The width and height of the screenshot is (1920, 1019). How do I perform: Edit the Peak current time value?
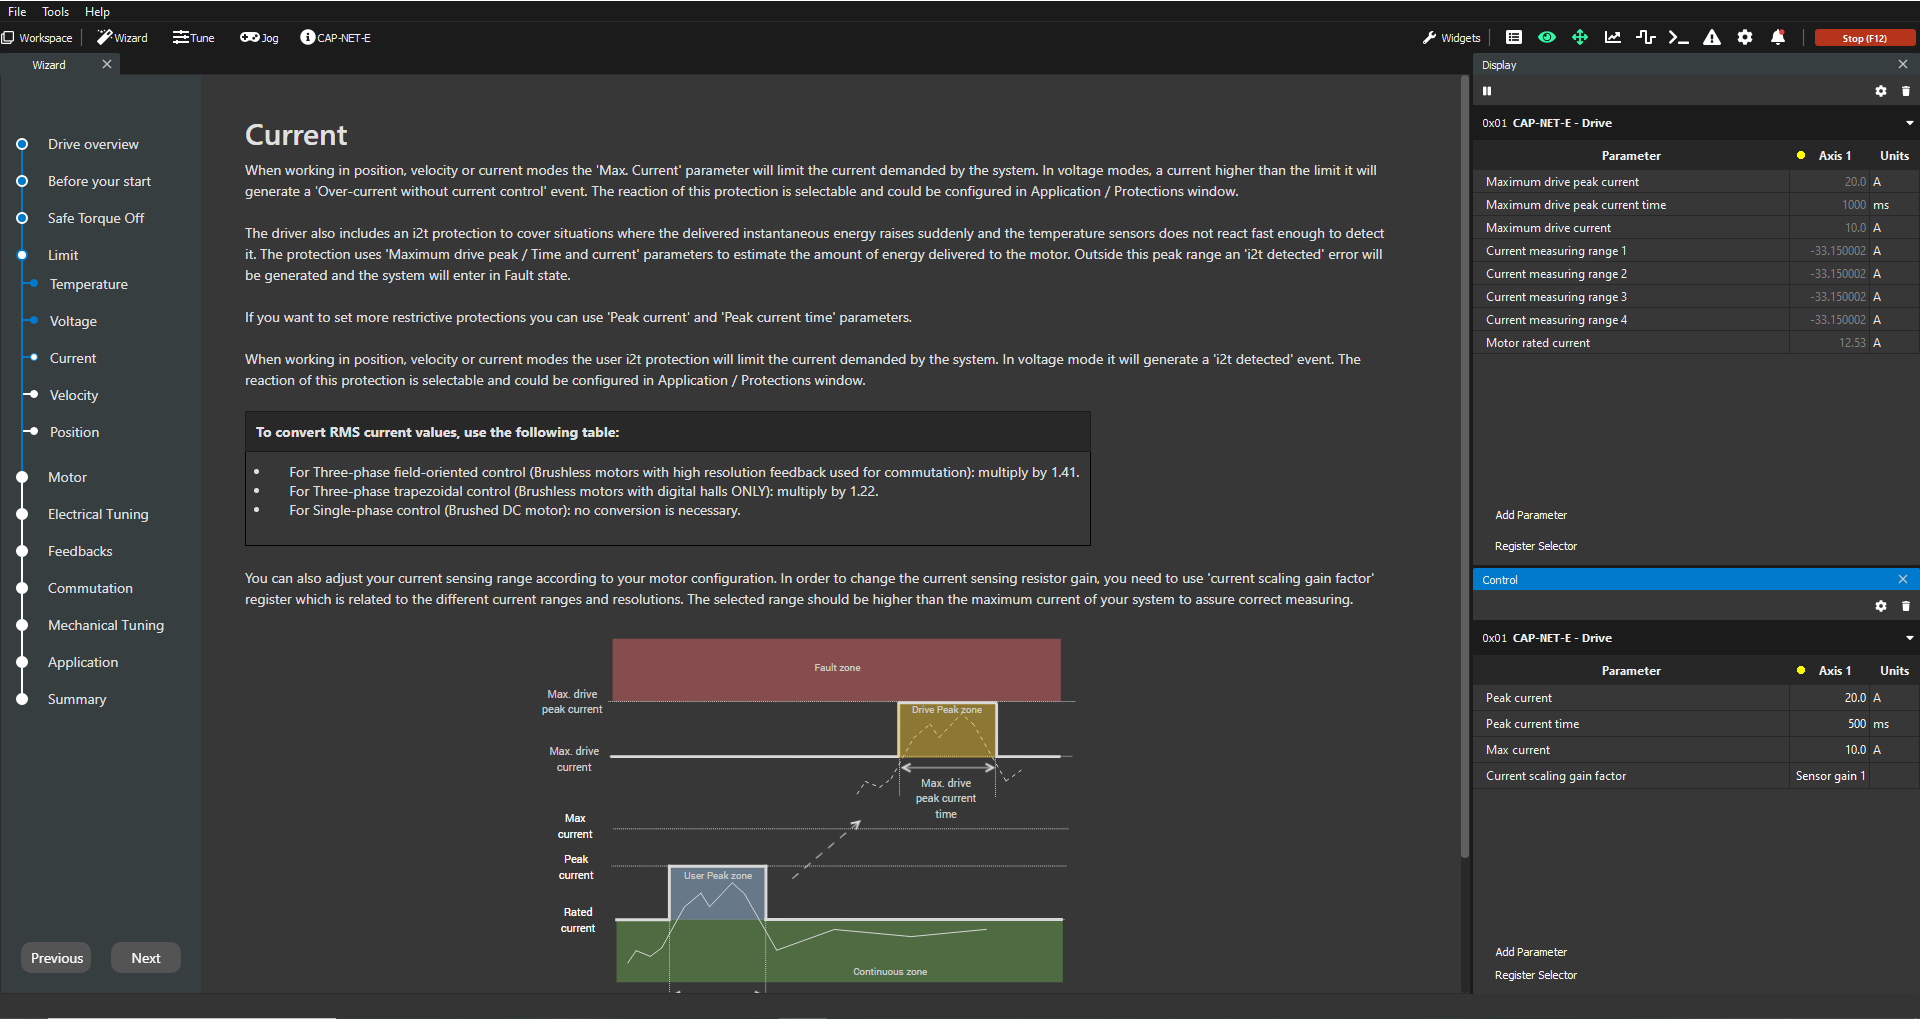pos(1829,724)
